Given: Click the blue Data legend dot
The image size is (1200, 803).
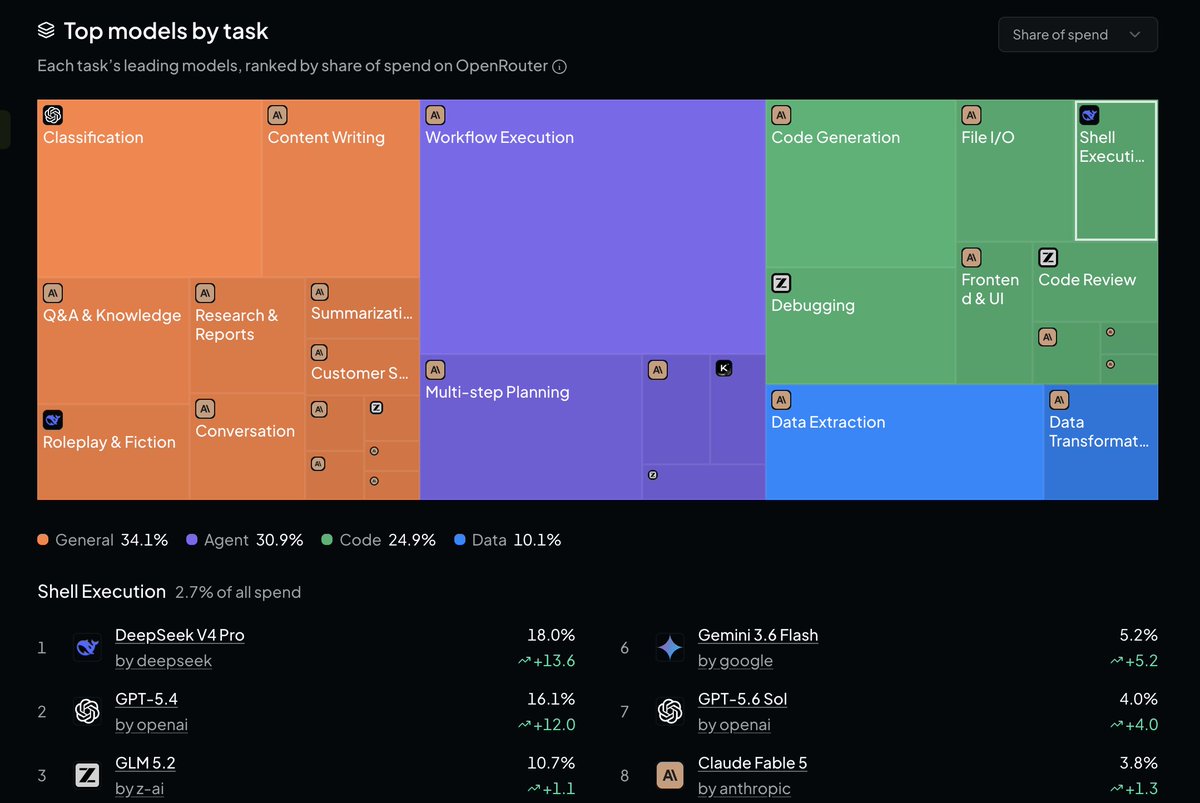Looking at the screenshot, I should click(460, 540).
